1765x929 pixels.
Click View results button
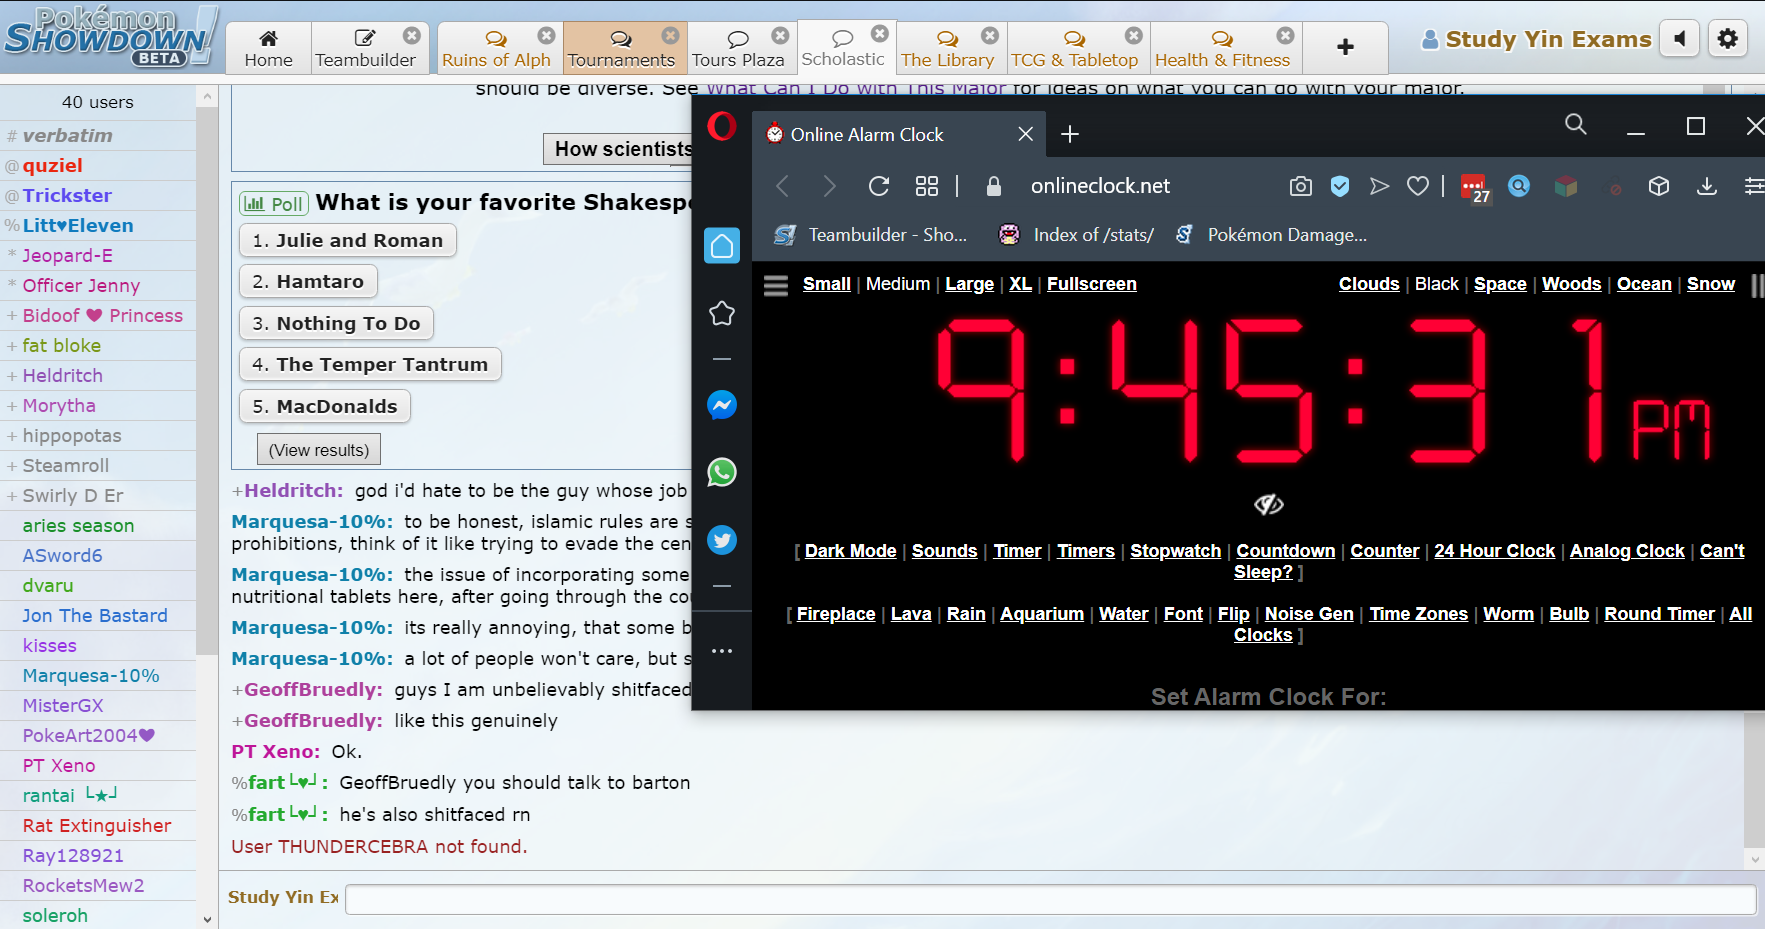click(319, 450)
